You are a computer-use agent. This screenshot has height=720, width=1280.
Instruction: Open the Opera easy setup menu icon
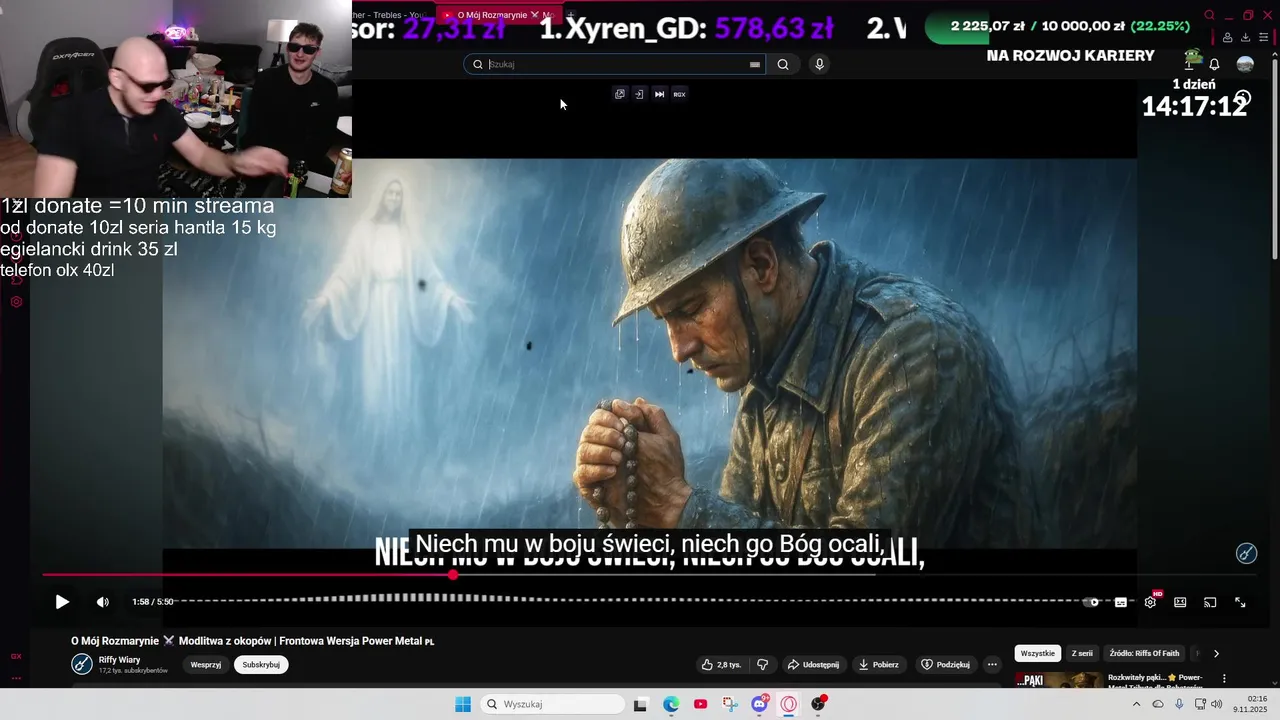[x=1263, y=37]
